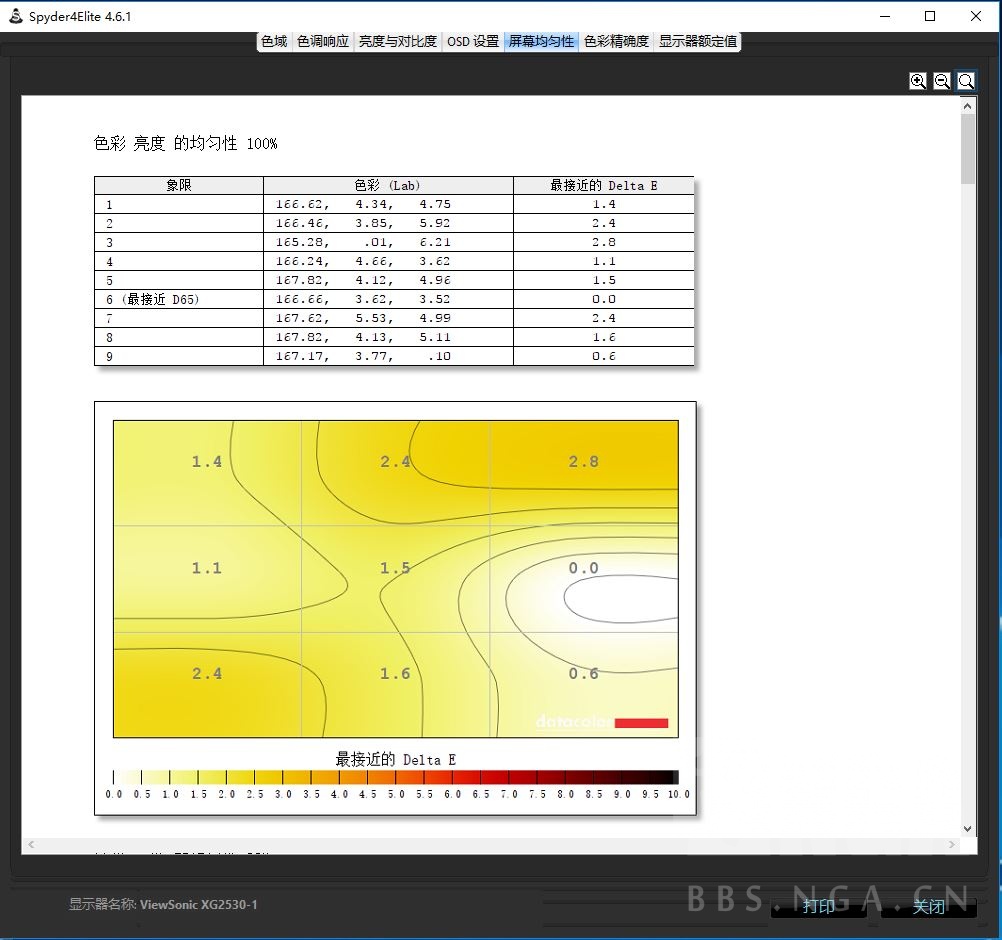1002x940 pixels.
Task: Click the 1.5 value in heat map center
Action: tap(395, 567)
